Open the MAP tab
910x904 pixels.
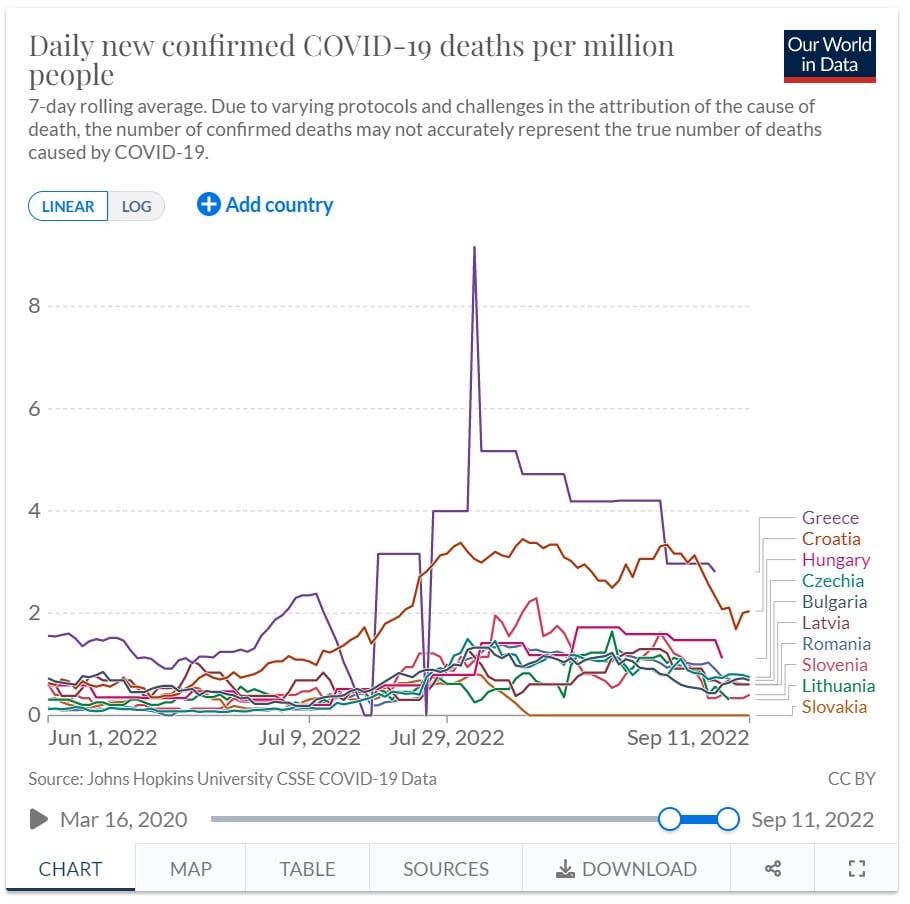pyautogui.click(x=190, y=868)
